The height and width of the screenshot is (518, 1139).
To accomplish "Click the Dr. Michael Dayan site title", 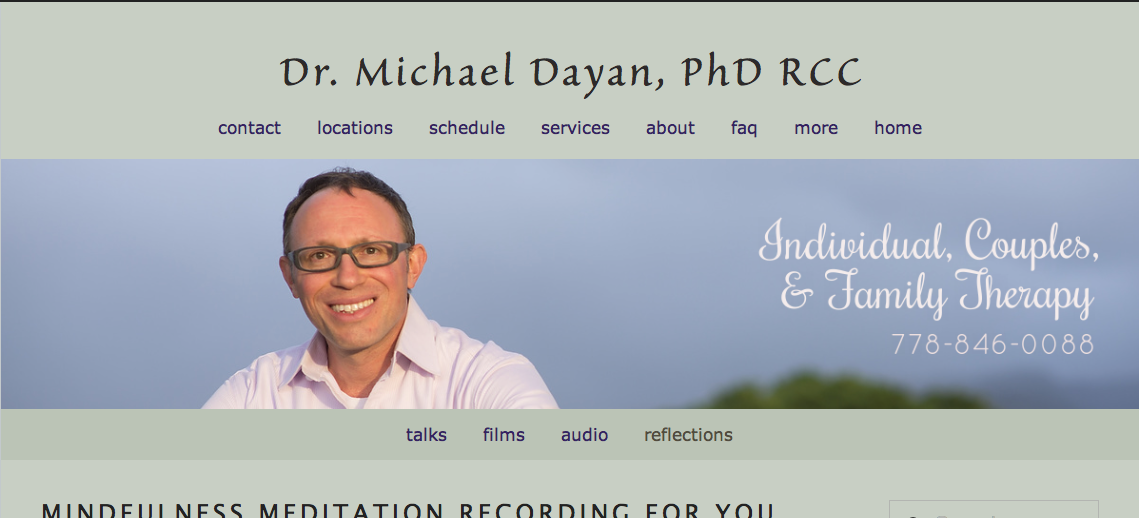I will [570, 73].
